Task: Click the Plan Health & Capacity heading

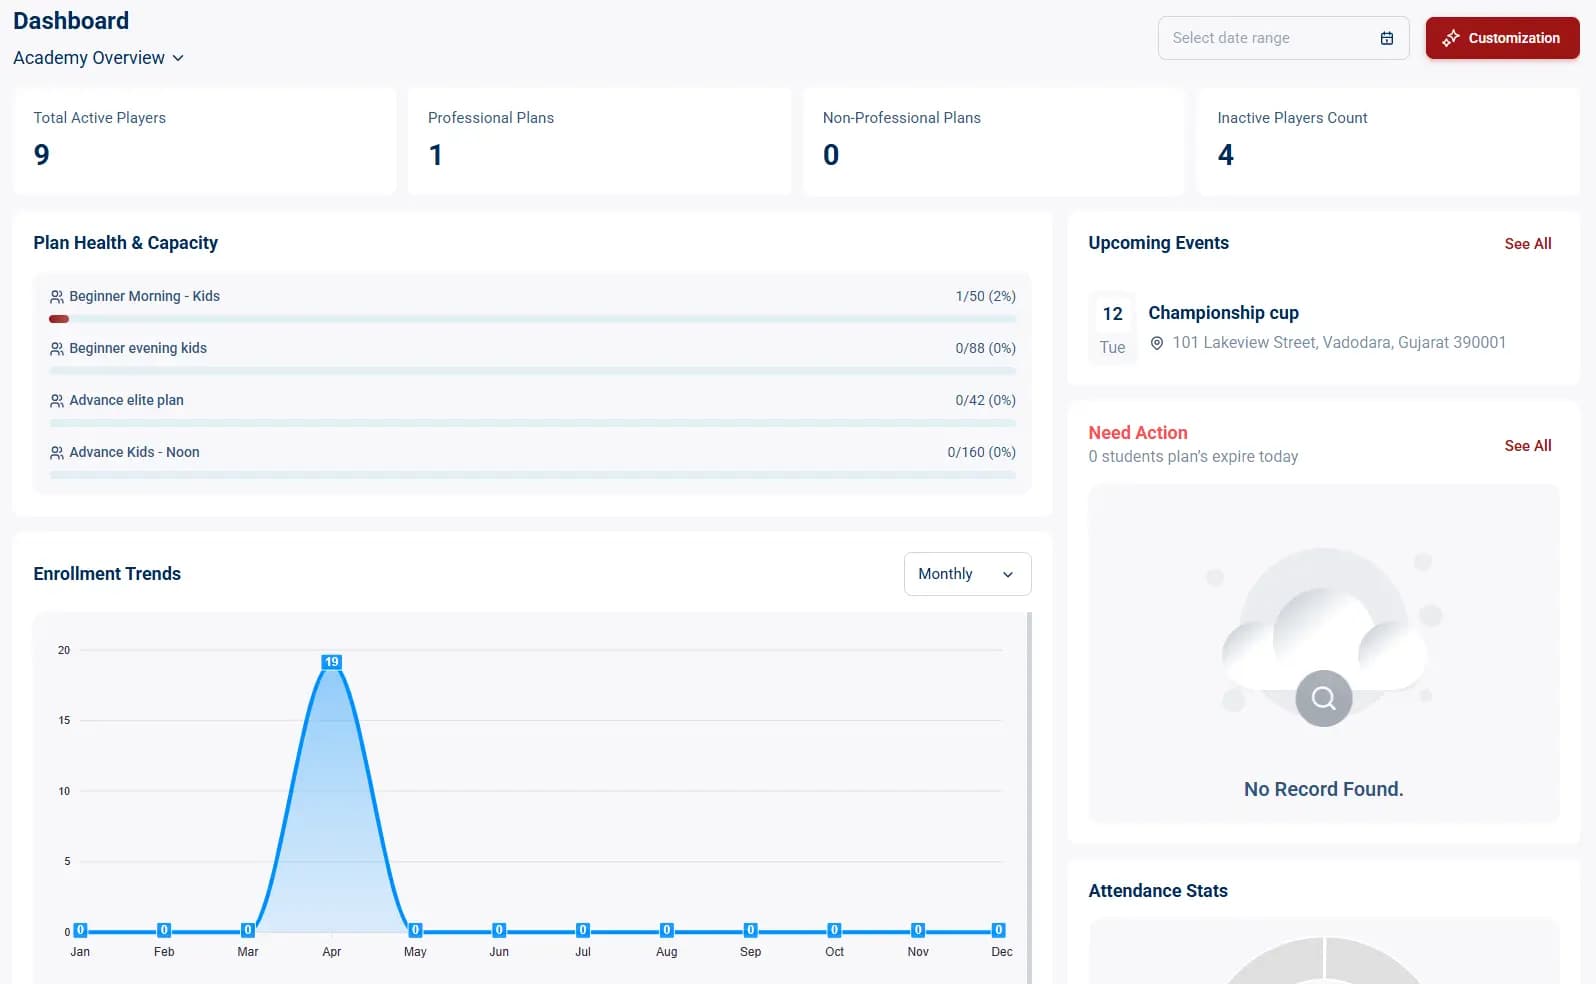Action: (126, 243)
